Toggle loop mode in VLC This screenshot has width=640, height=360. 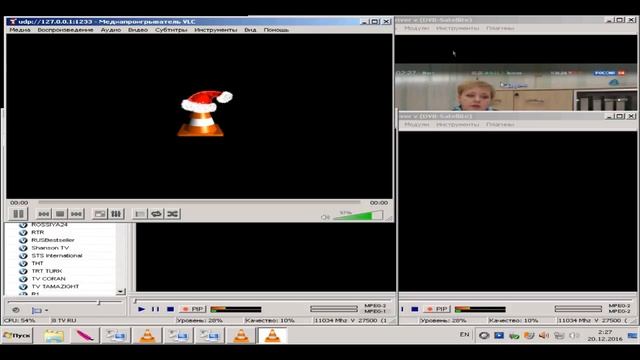click(x=156, y=214)
